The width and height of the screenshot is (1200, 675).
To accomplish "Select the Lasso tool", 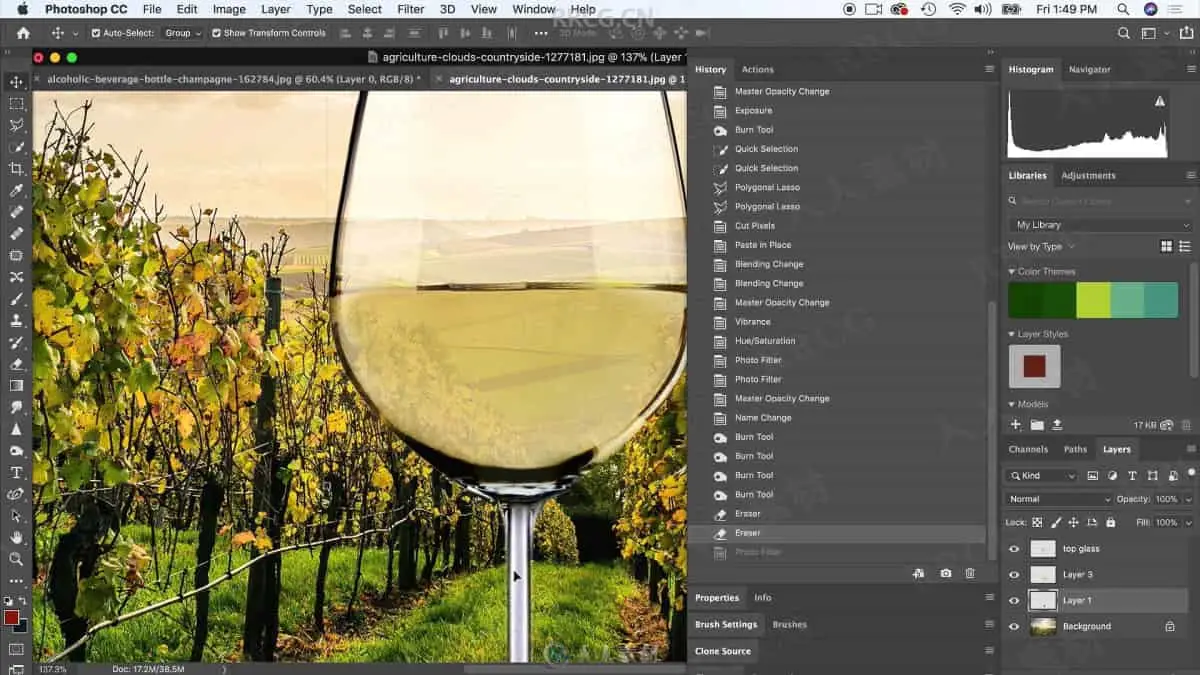I will [x=16, y=125].
